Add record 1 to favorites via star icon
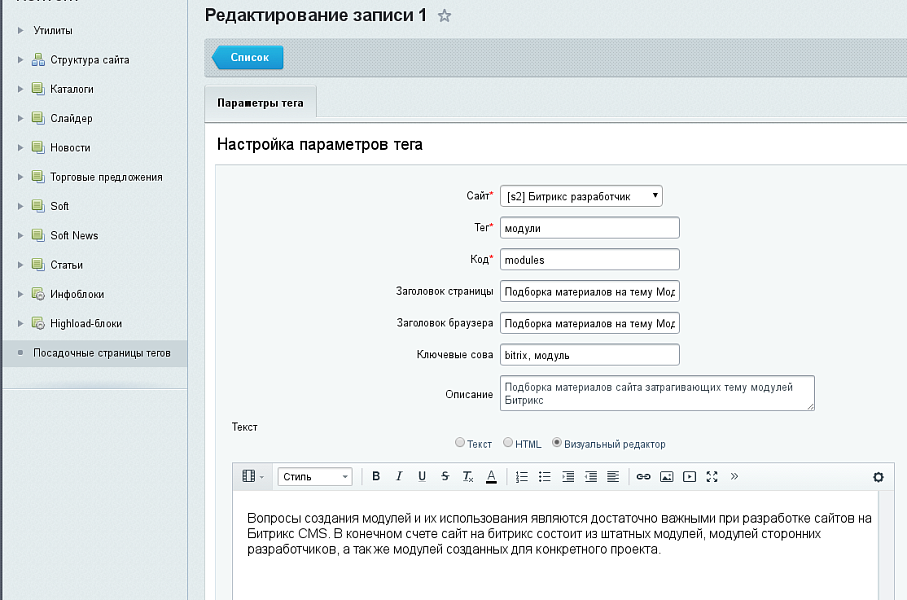Screen dimensions: 907x600 (x=444, y=16)
